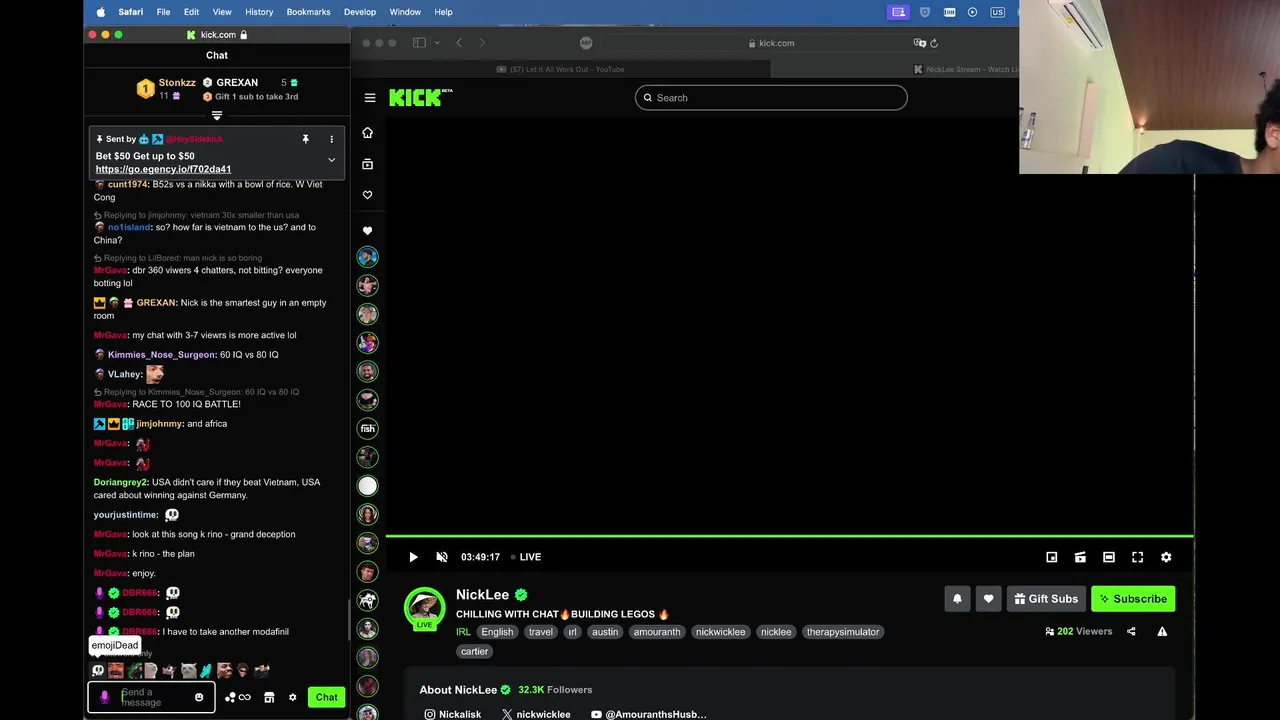This screenshot has height=720, width=1280.
Task: Click the Gift Subs button
Action: coord(1046,599)
